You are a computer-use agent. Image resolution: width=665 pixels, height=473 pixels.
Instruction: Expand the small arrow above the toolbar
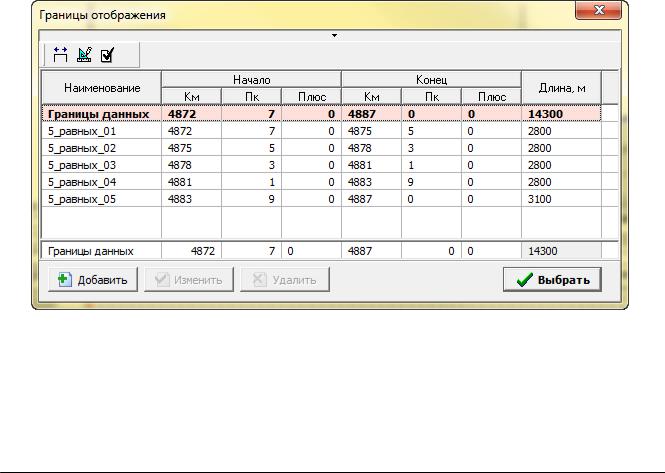(334, 36)
